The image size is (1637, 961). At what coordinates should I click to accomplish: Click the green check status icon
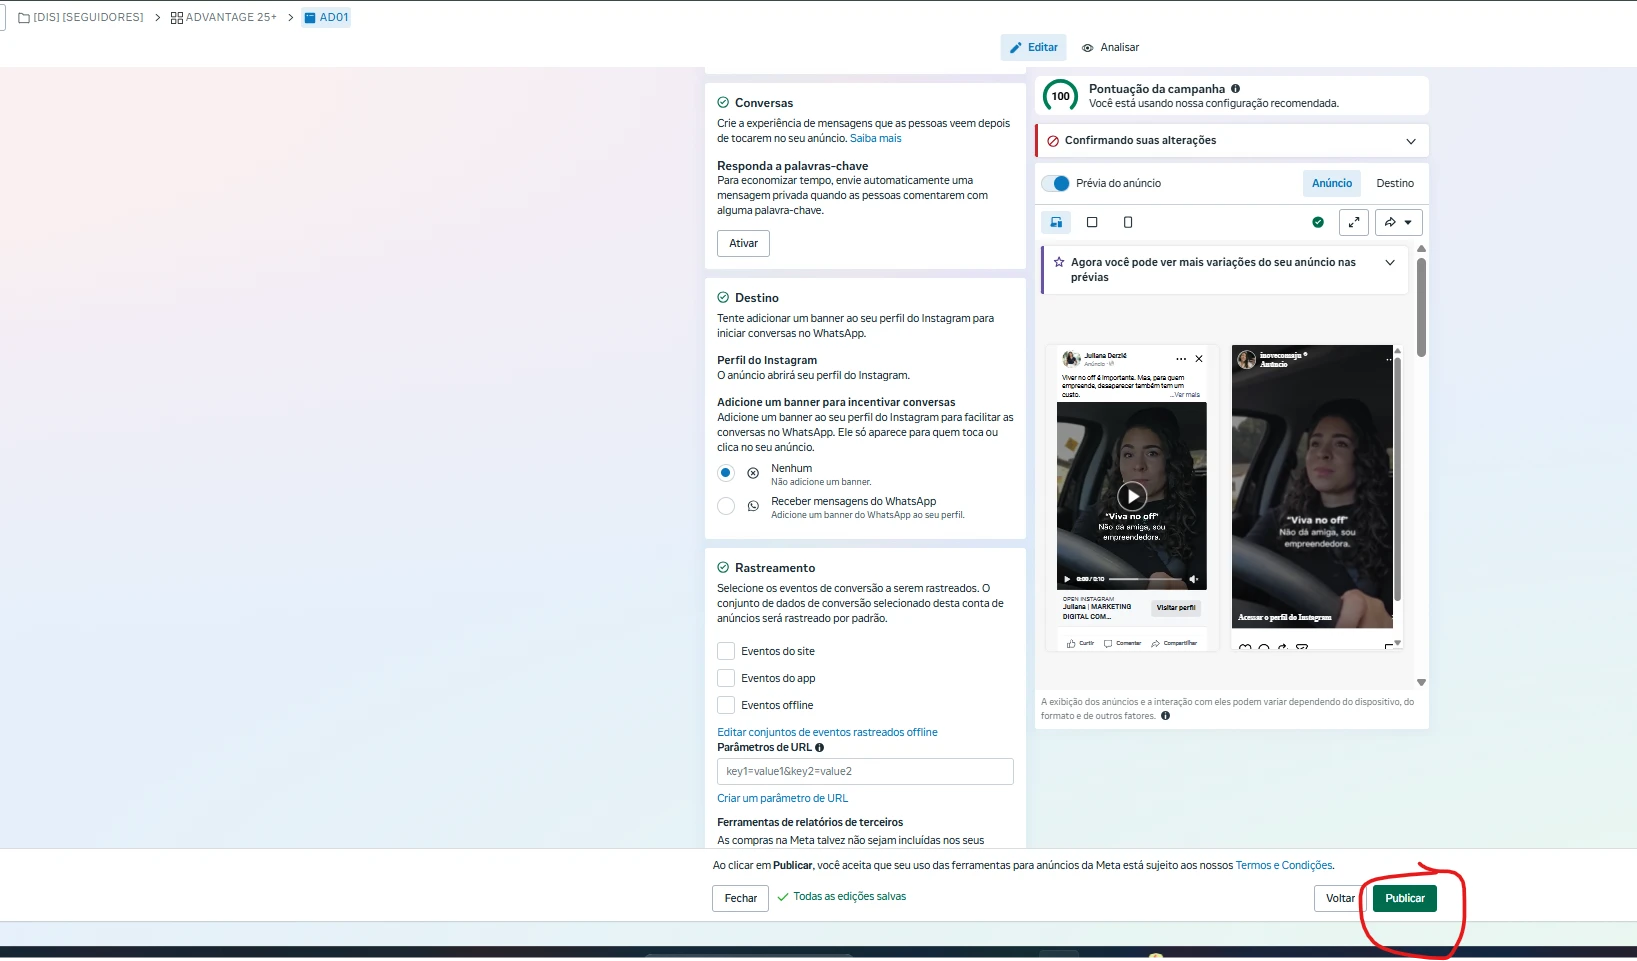pos(1318,222)
